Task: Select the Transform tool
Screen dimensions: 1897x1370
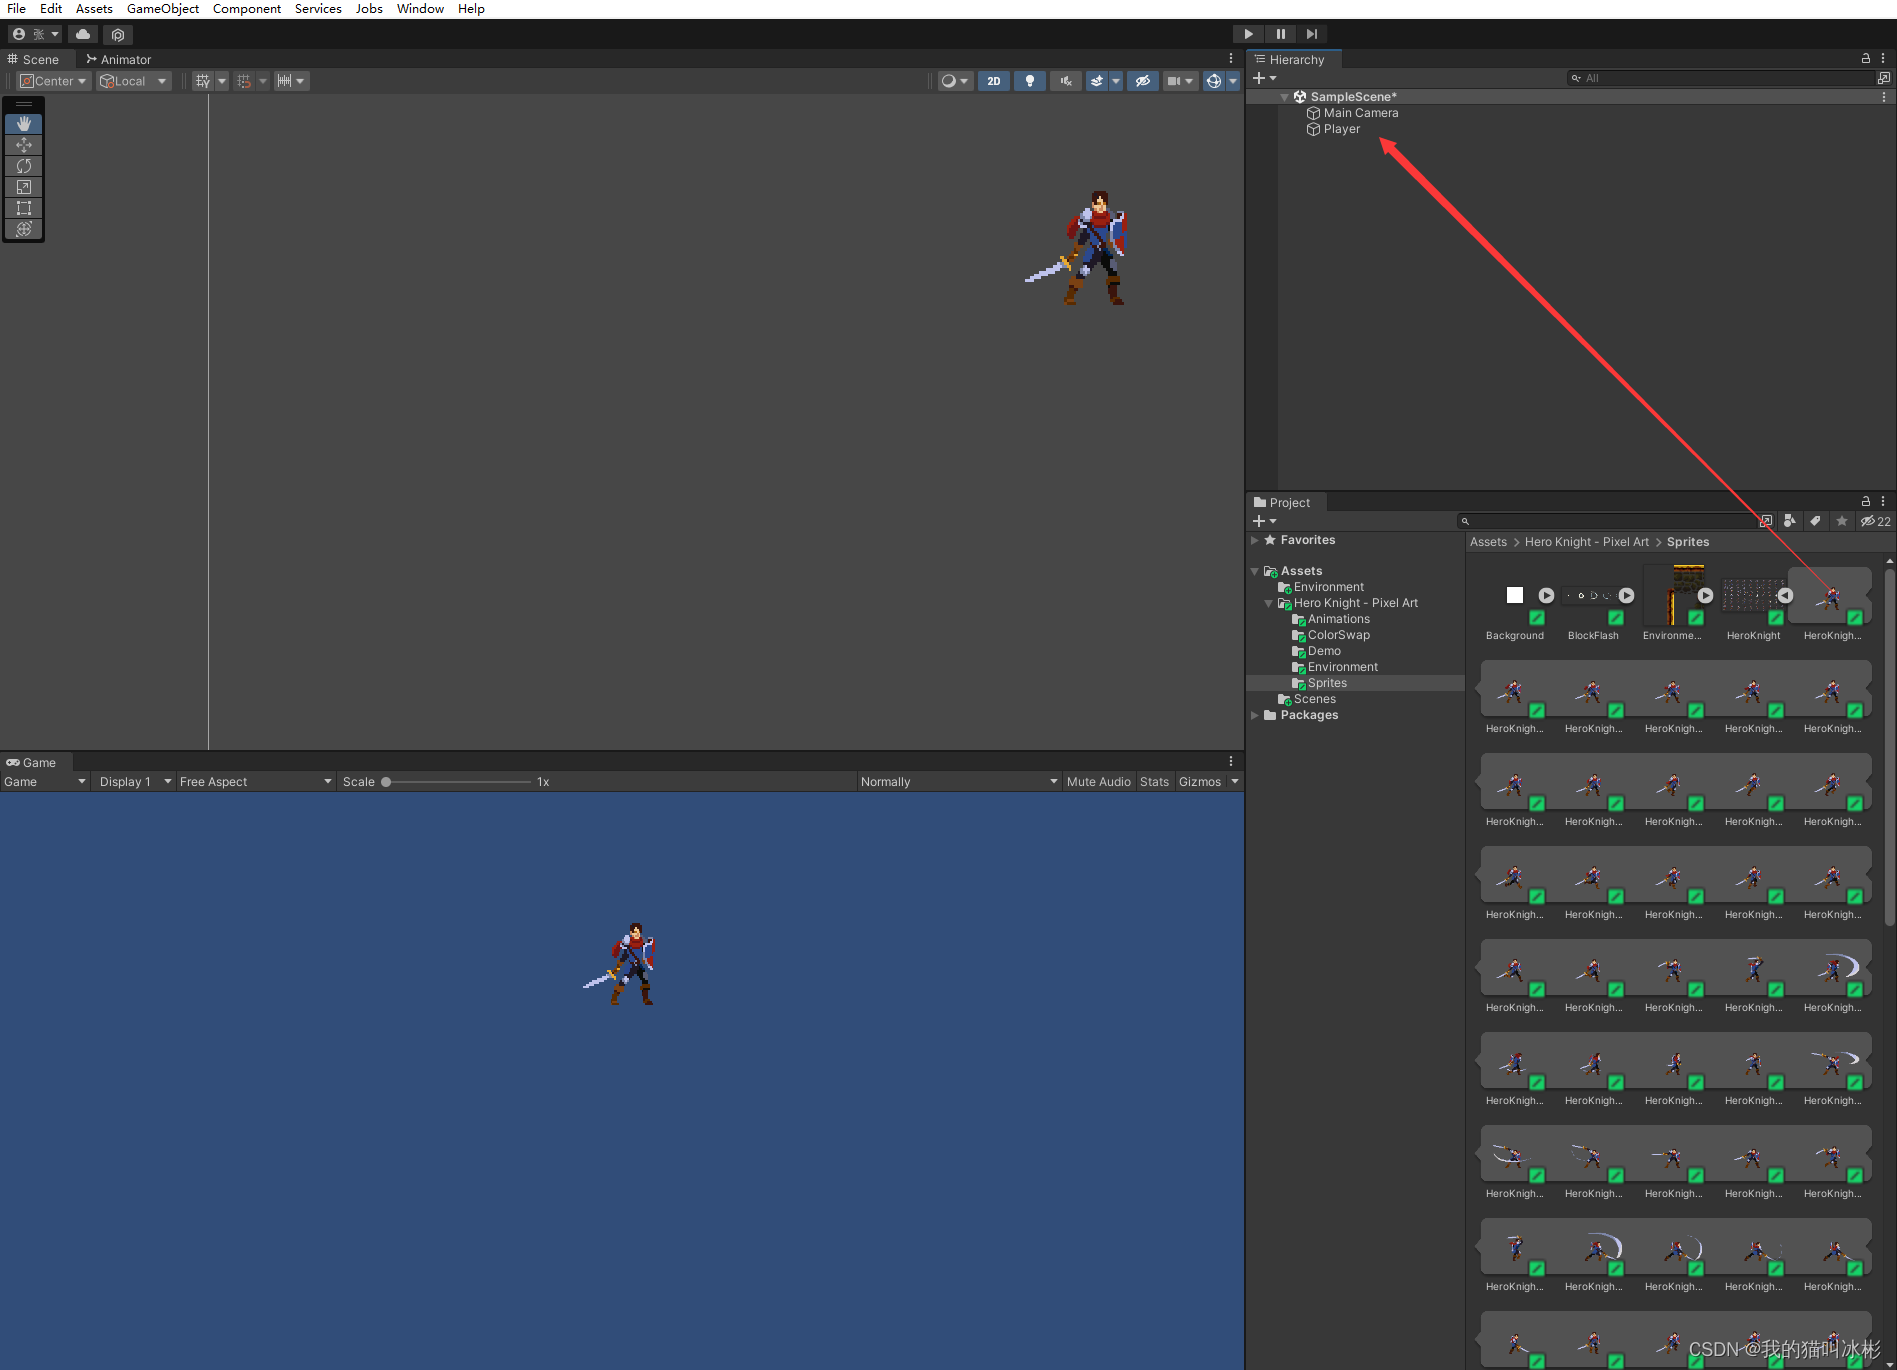Action: coord(24,229)
